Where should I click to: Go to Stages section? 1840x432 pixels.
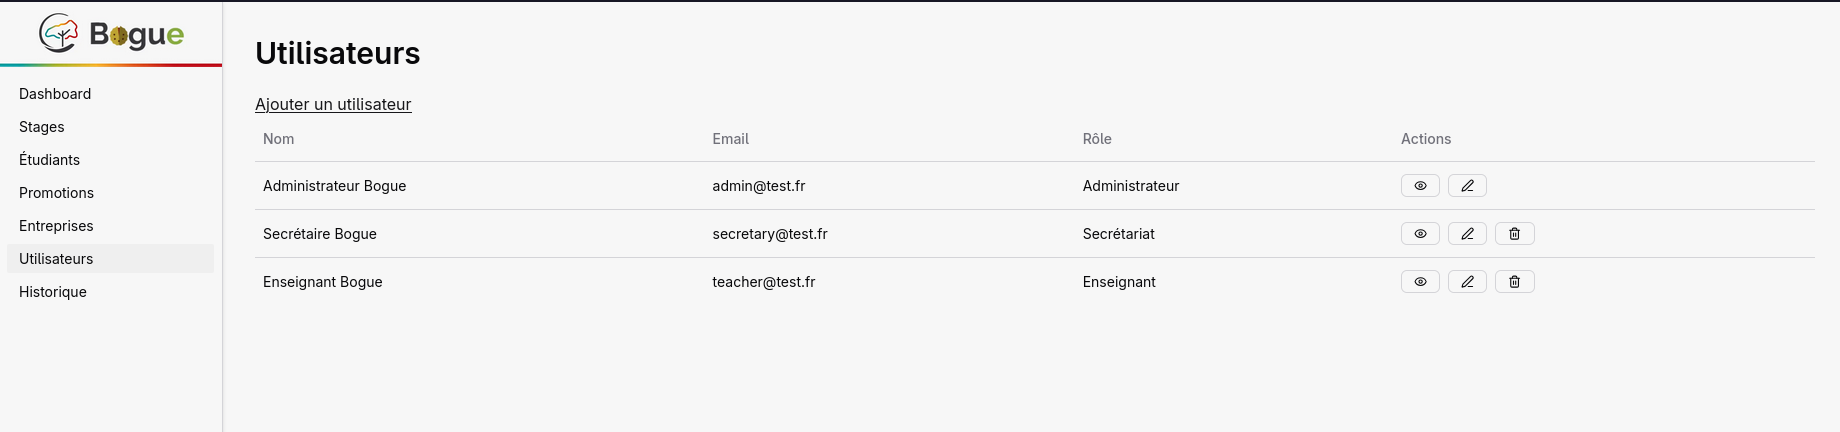click(x=42, y=127)
